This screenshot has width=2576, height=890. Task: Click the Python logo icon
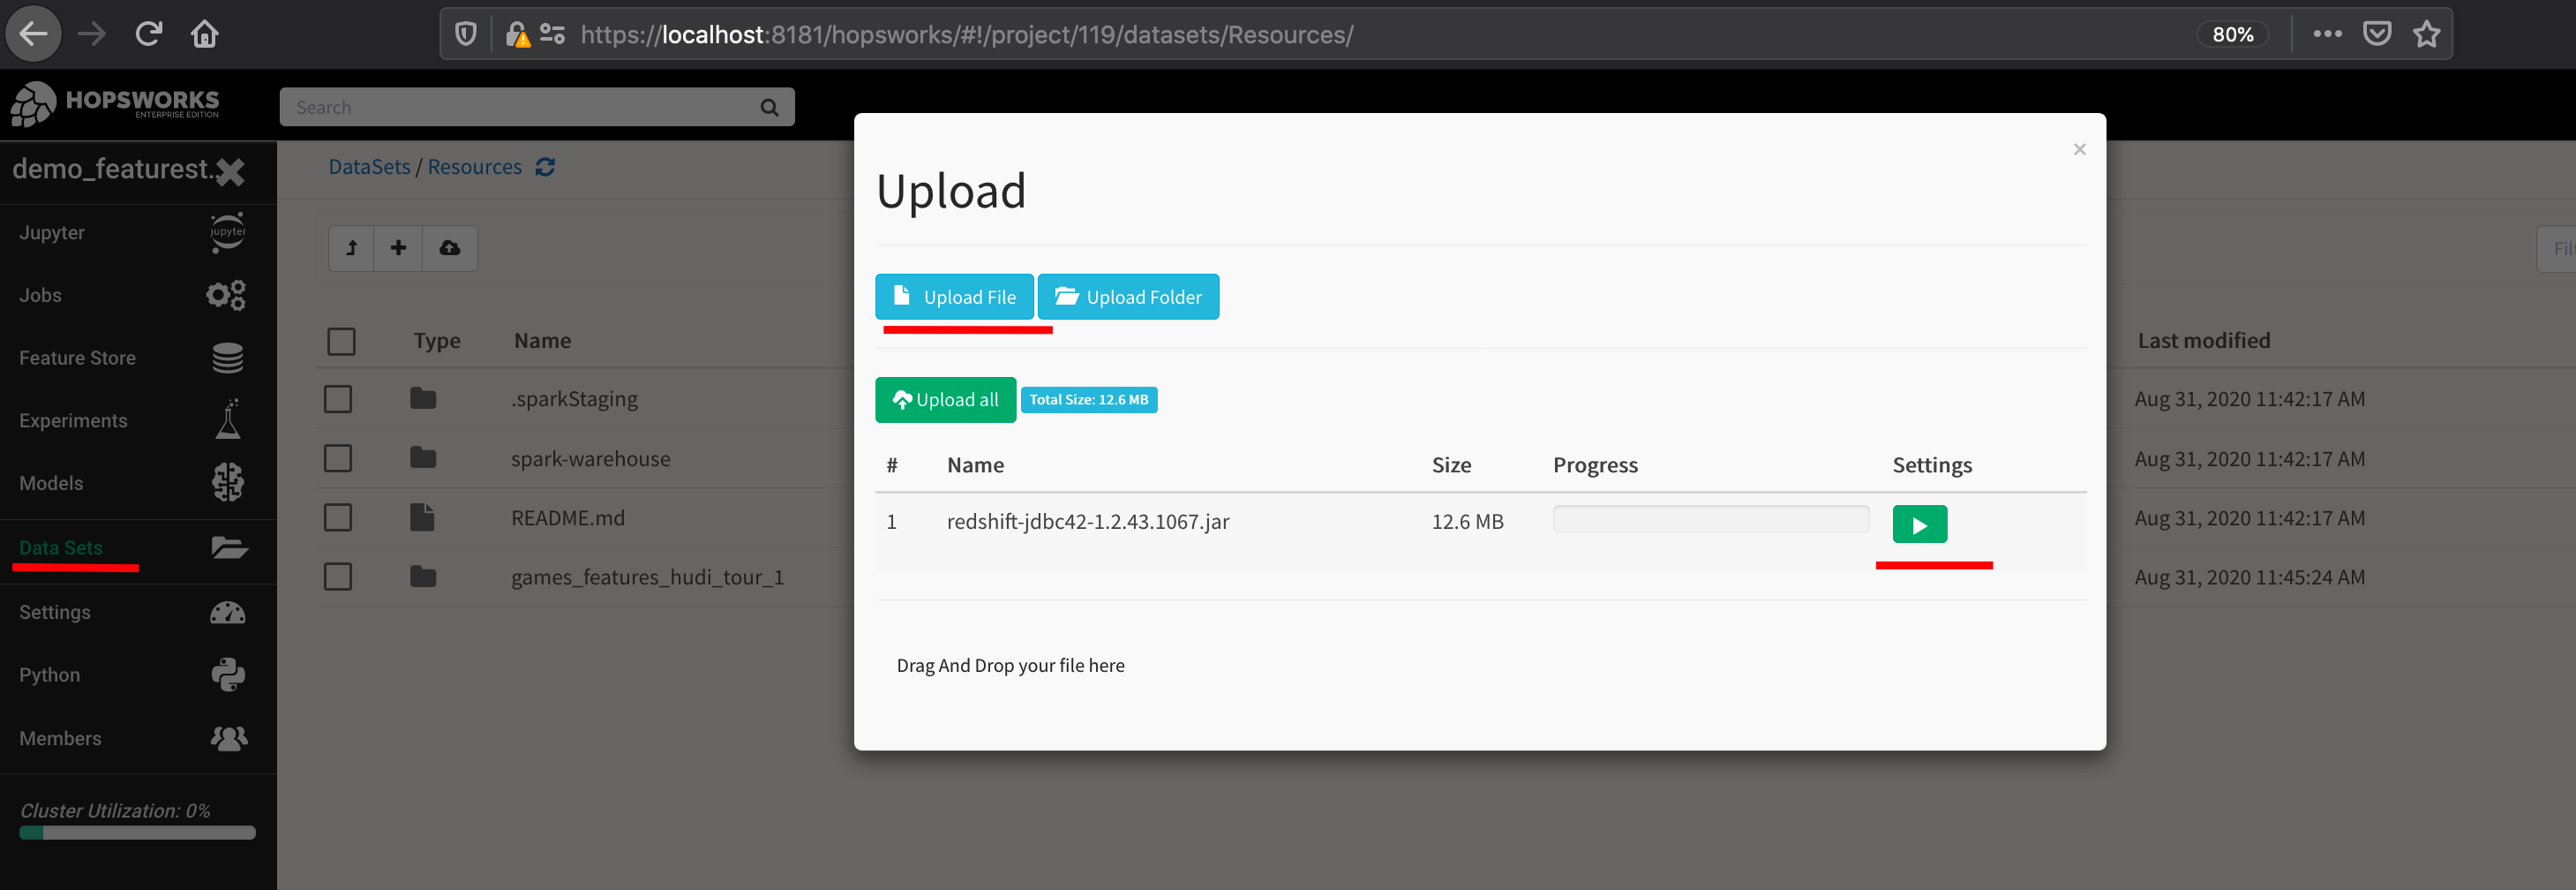click(x=228, y=675)
